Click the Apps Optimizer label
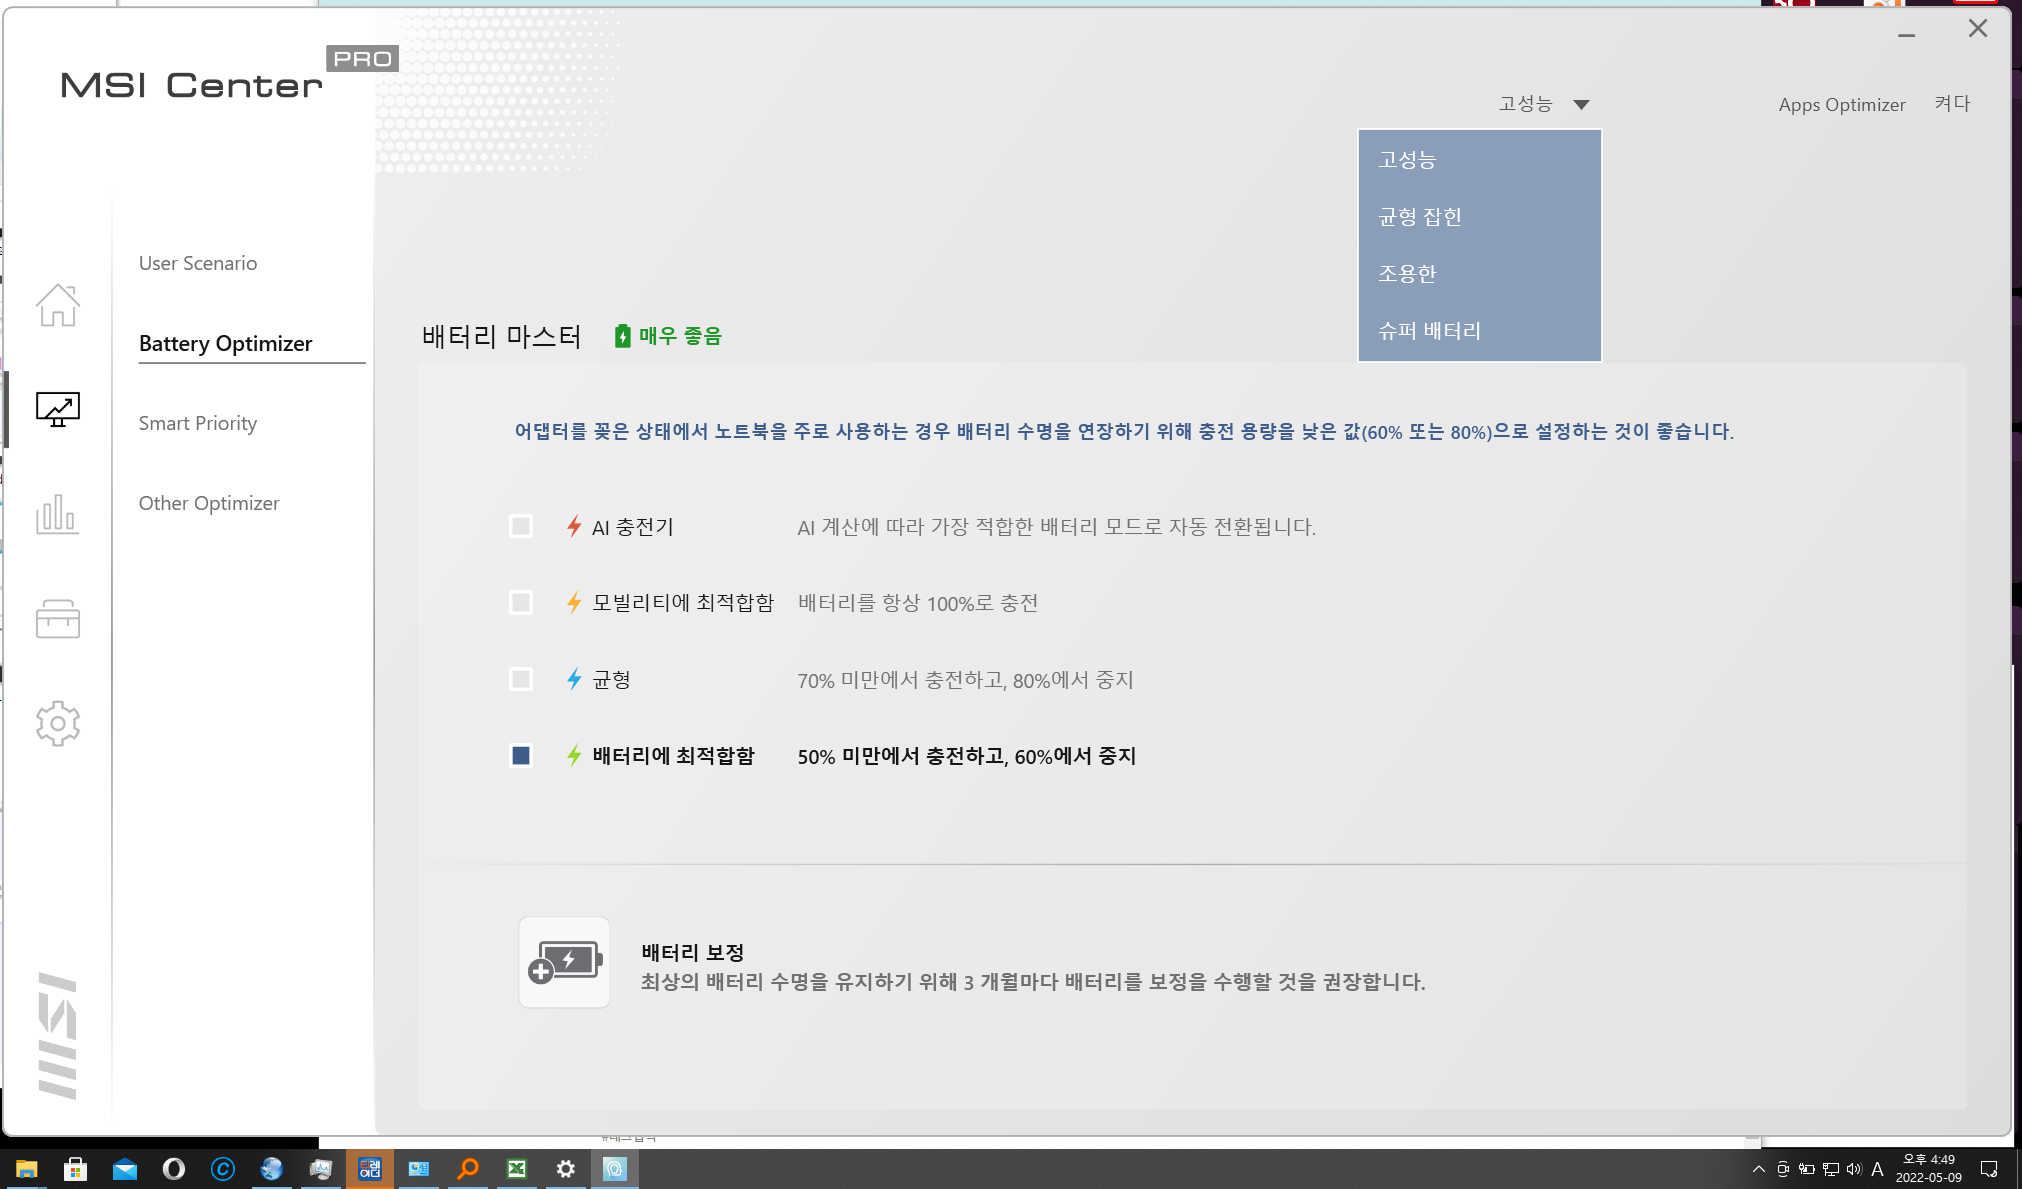 click(1842, 105)
